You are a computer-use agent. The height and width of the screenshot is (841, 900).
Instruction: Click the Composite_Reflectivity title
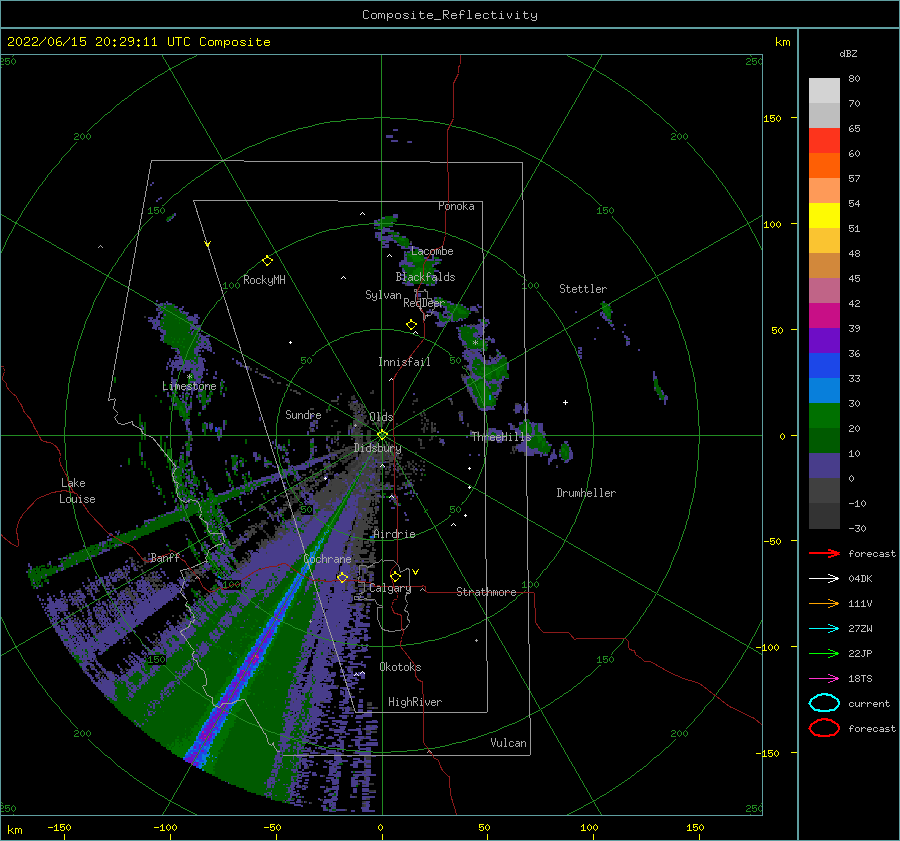(450, 15)
